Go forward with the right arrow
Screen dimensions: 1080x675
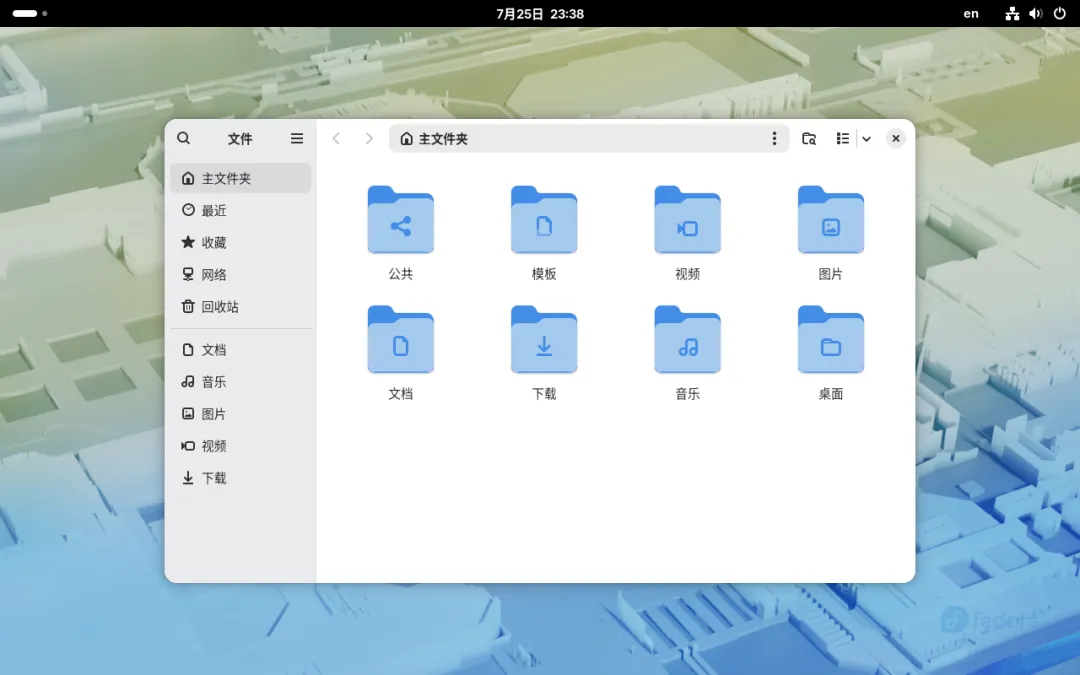[369, 138]
